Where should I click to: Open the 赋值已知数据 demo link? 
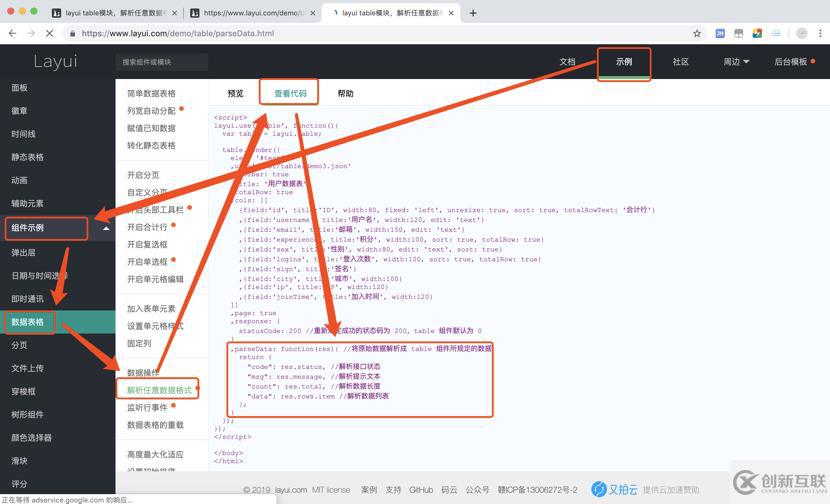151,128
